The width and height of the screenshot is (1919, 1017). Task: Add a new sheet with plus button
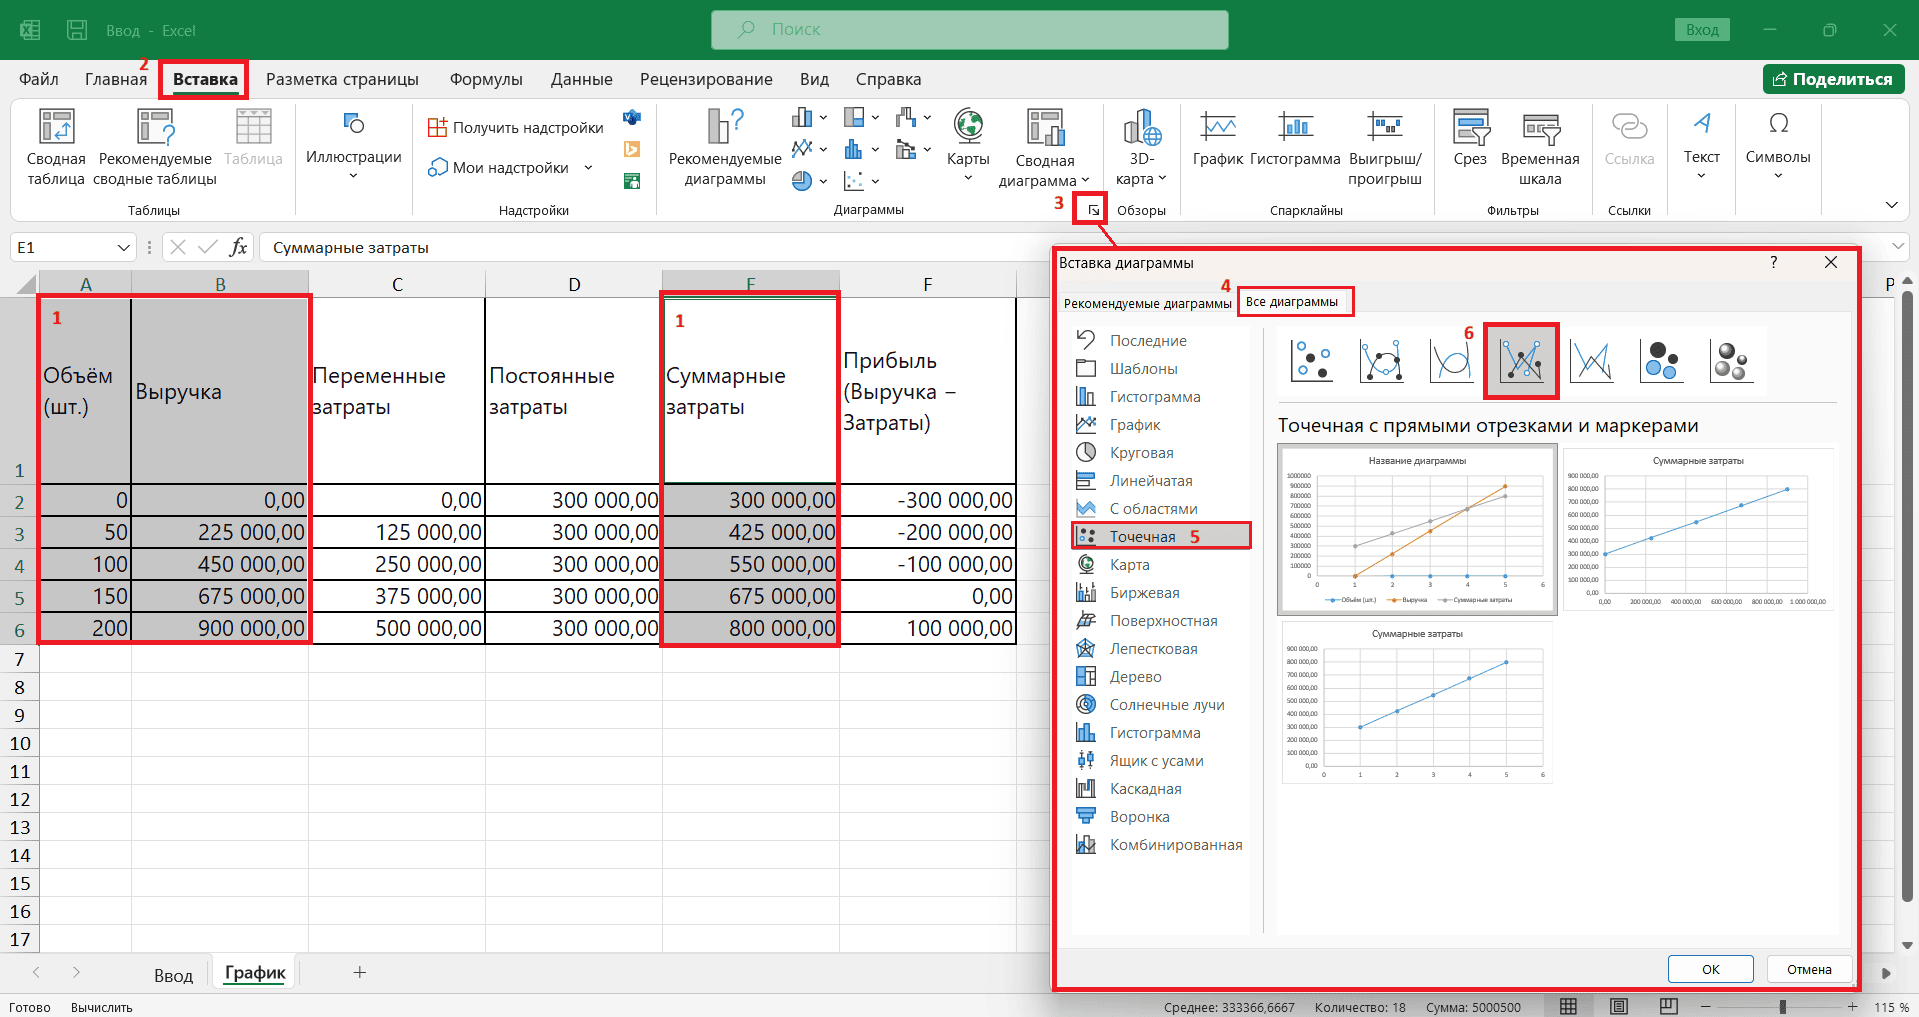click(x=360, y=972)
